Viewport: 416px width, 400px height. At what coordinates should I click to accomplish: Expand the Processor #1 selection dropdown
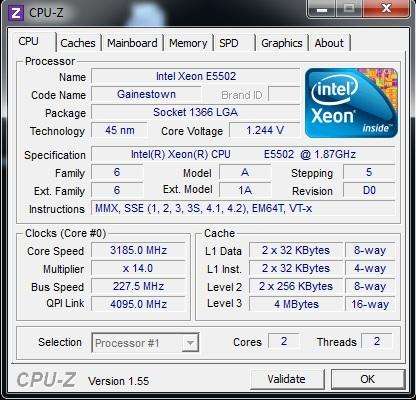tap(145, 343)
